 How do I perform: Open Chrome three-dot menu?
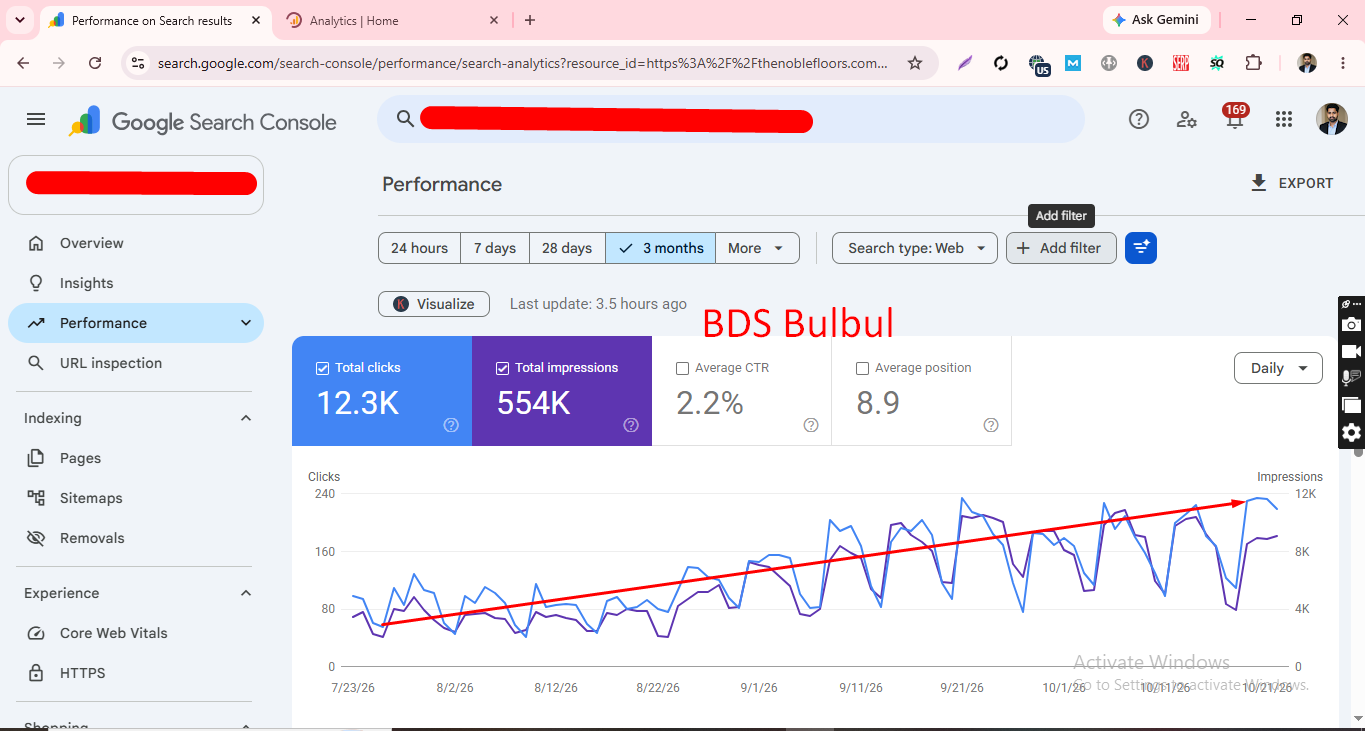tap(1341, 63)
